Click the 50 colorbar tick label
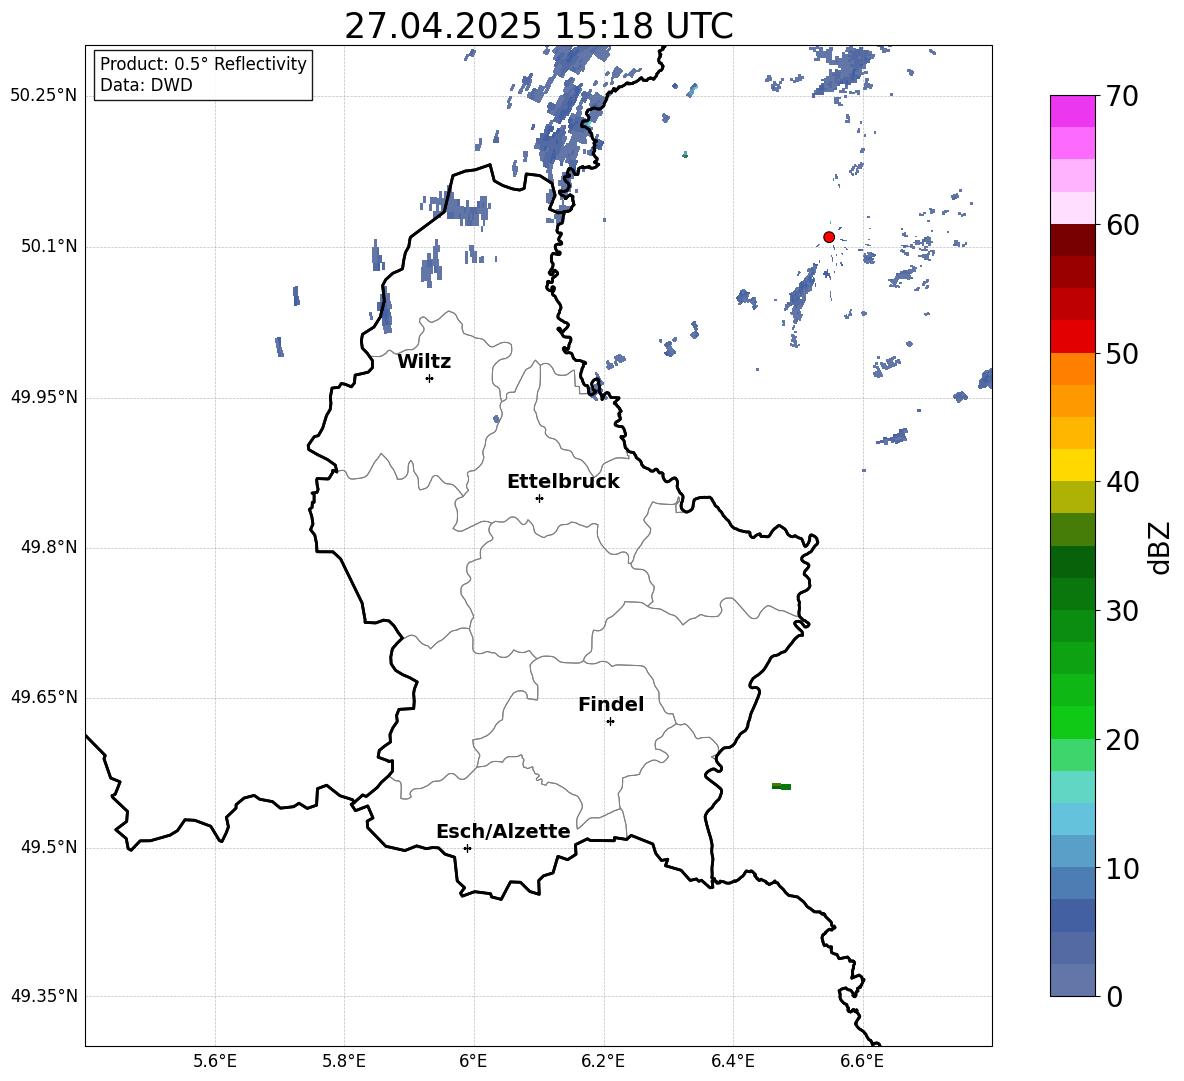 [x=1122, y=354]
